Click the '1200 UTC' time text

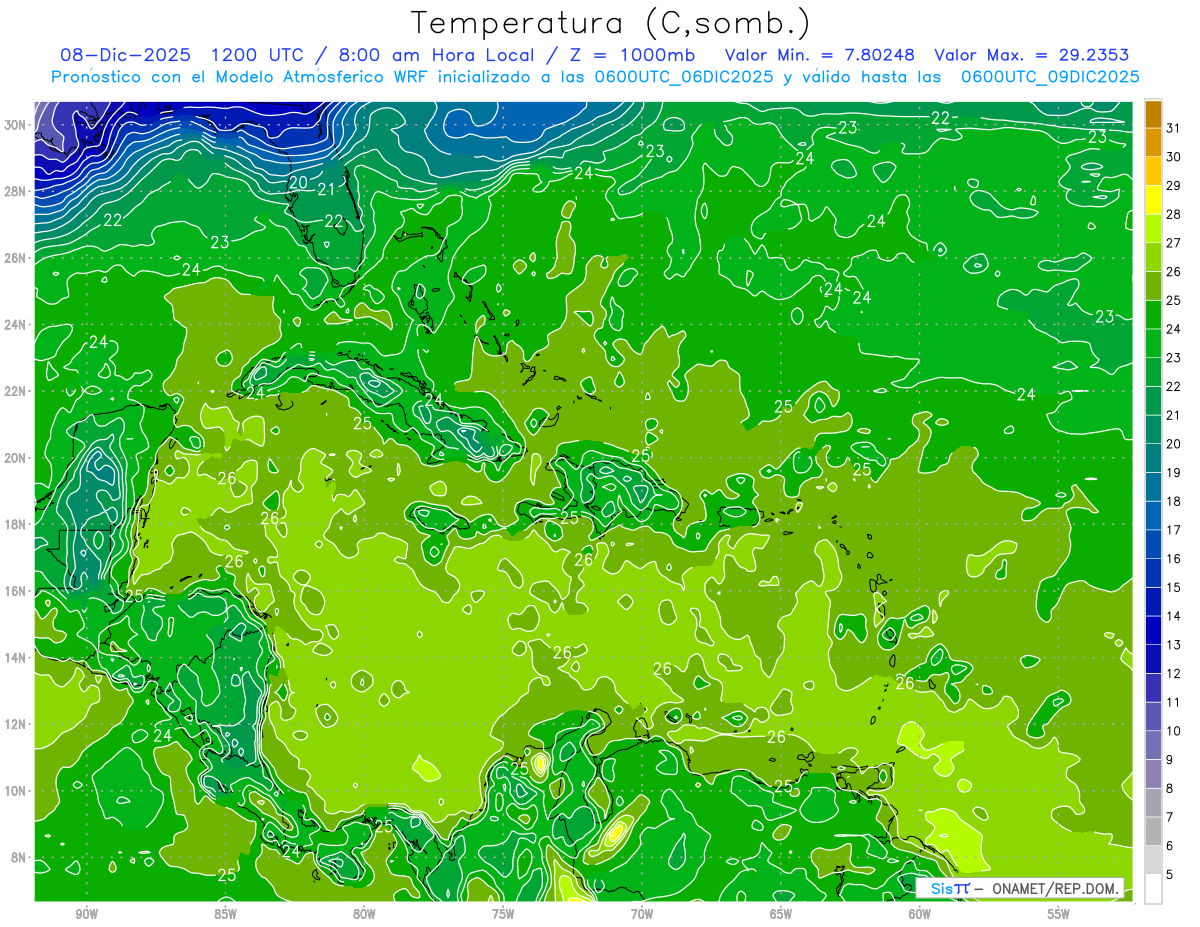[x=257, y=55]
